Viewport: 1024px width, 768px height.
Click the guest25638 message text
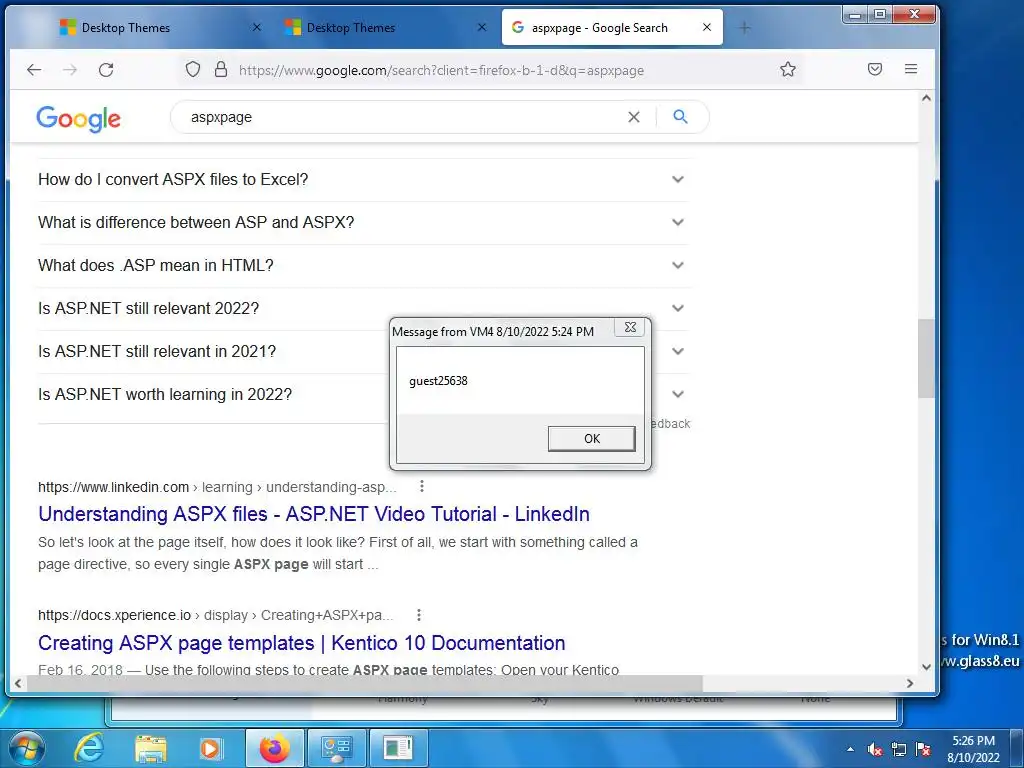pyautogui.click(x=438, y=381)
